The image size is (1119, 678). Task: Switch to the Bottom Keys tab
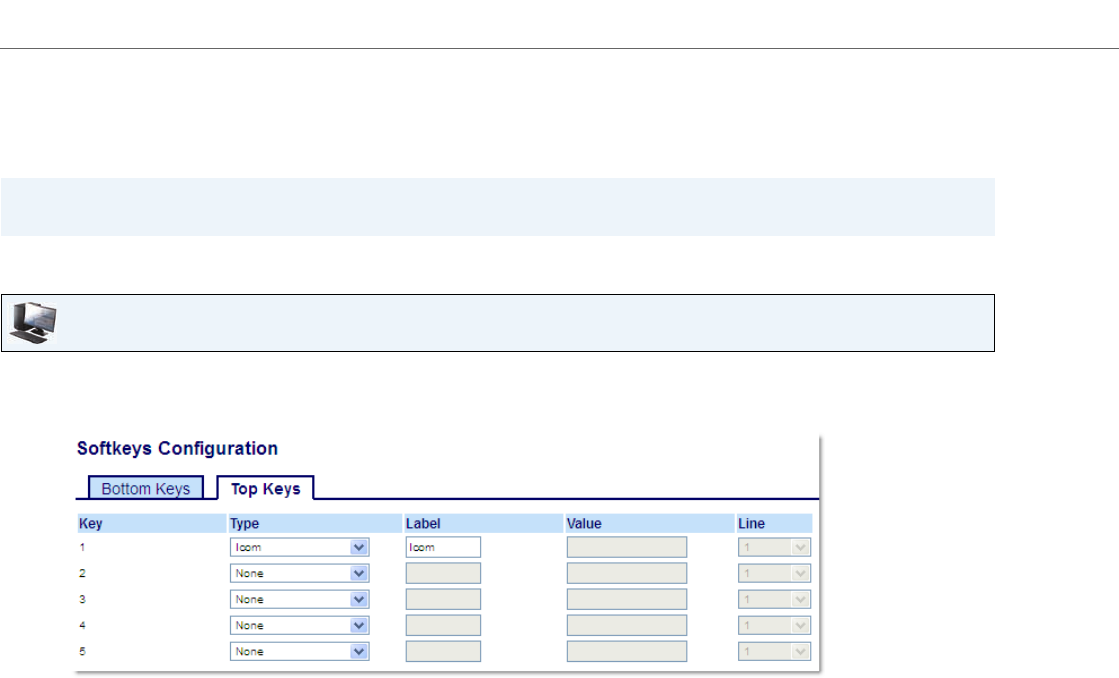click(146, 488)
